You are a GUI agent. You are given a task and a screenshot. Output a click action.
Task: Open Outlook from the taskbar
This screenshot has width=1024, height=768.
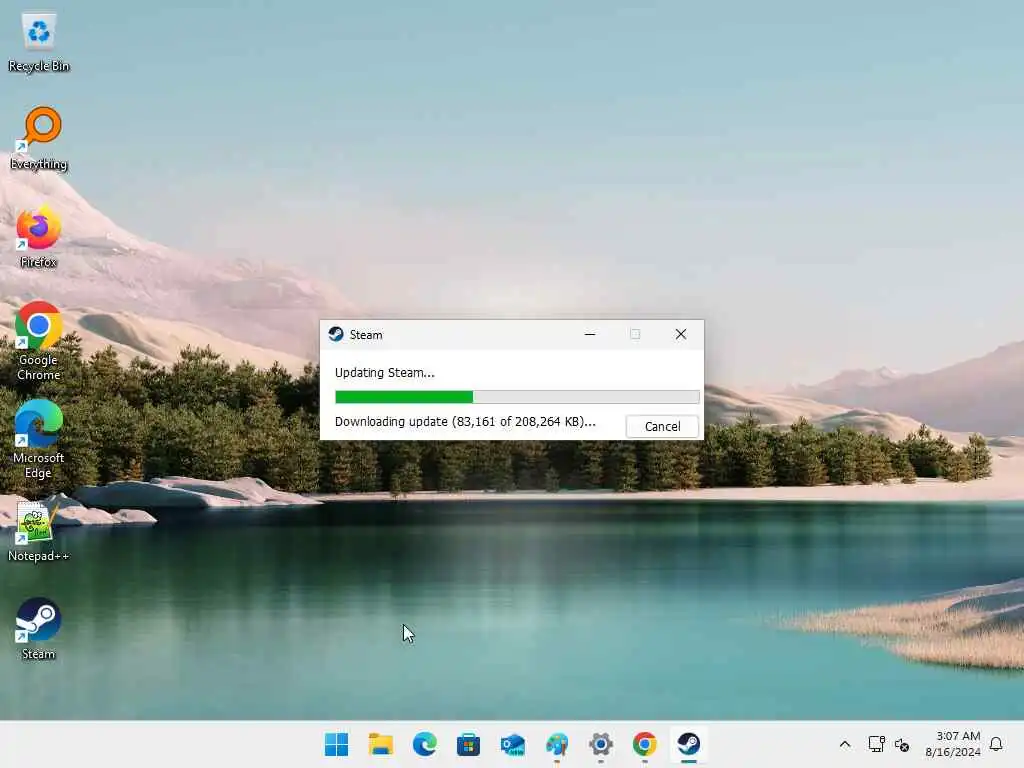click(513, 744)
